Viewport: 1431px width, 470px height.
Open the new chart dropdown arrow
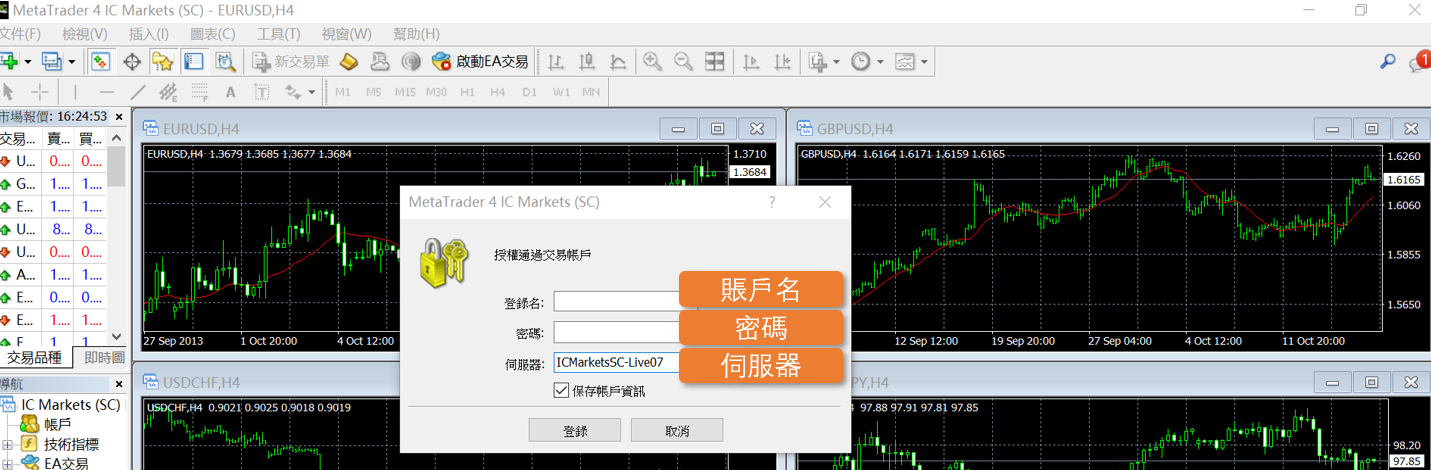coord(28,62)
